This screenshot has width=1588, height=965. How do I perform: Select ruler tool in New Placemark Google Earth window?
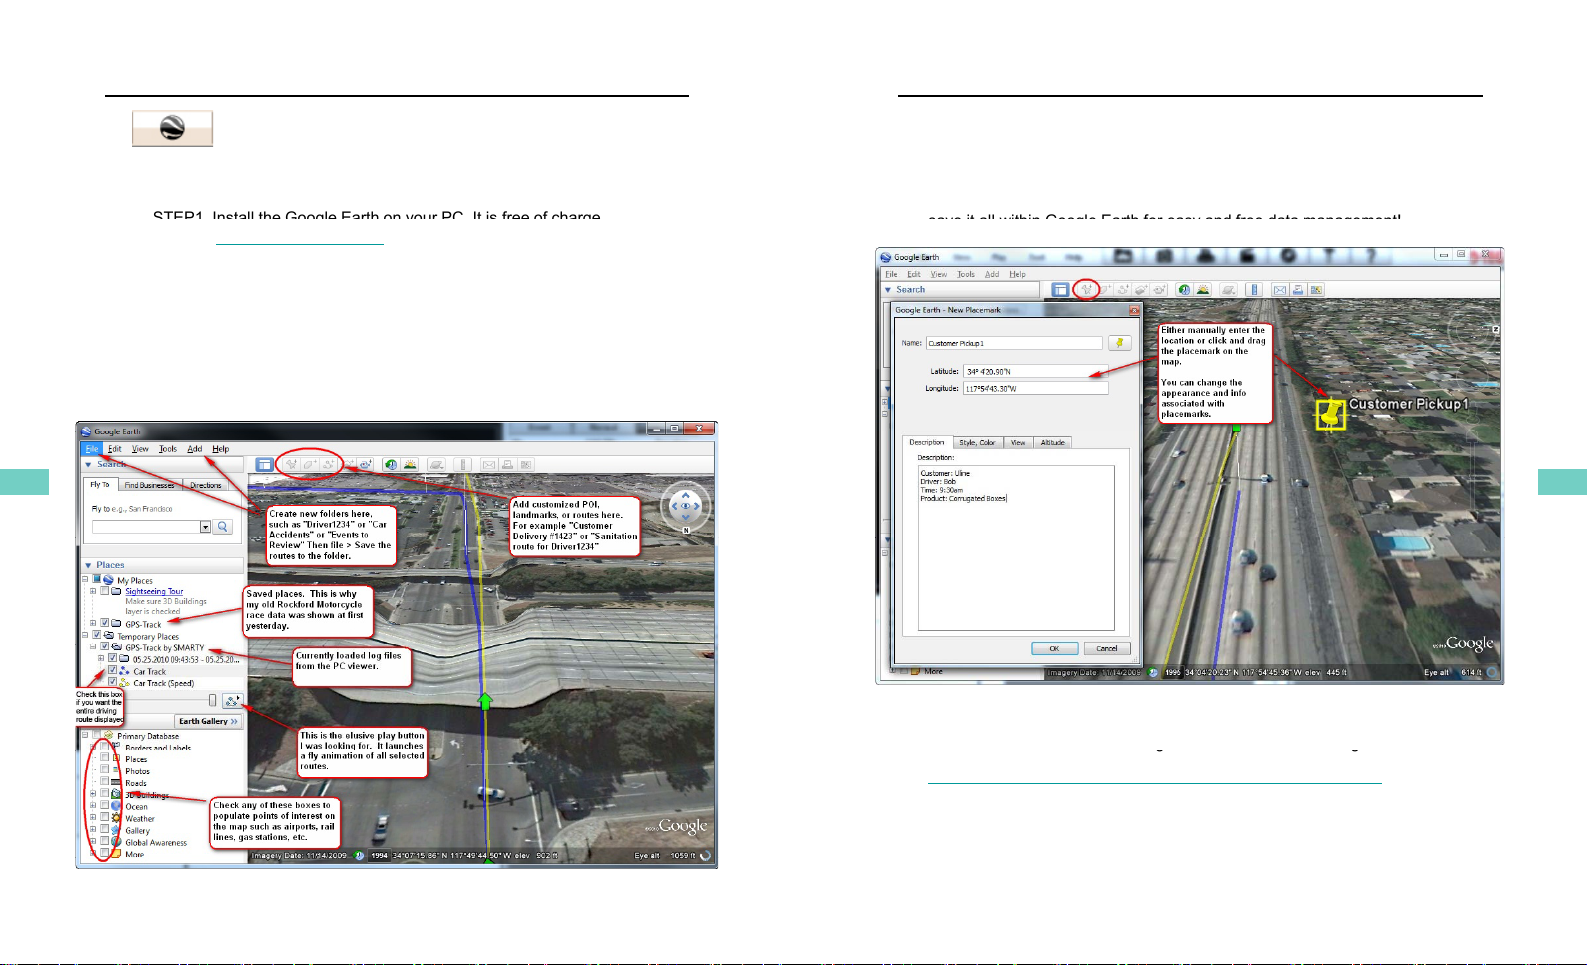[x=1254, y=290]
